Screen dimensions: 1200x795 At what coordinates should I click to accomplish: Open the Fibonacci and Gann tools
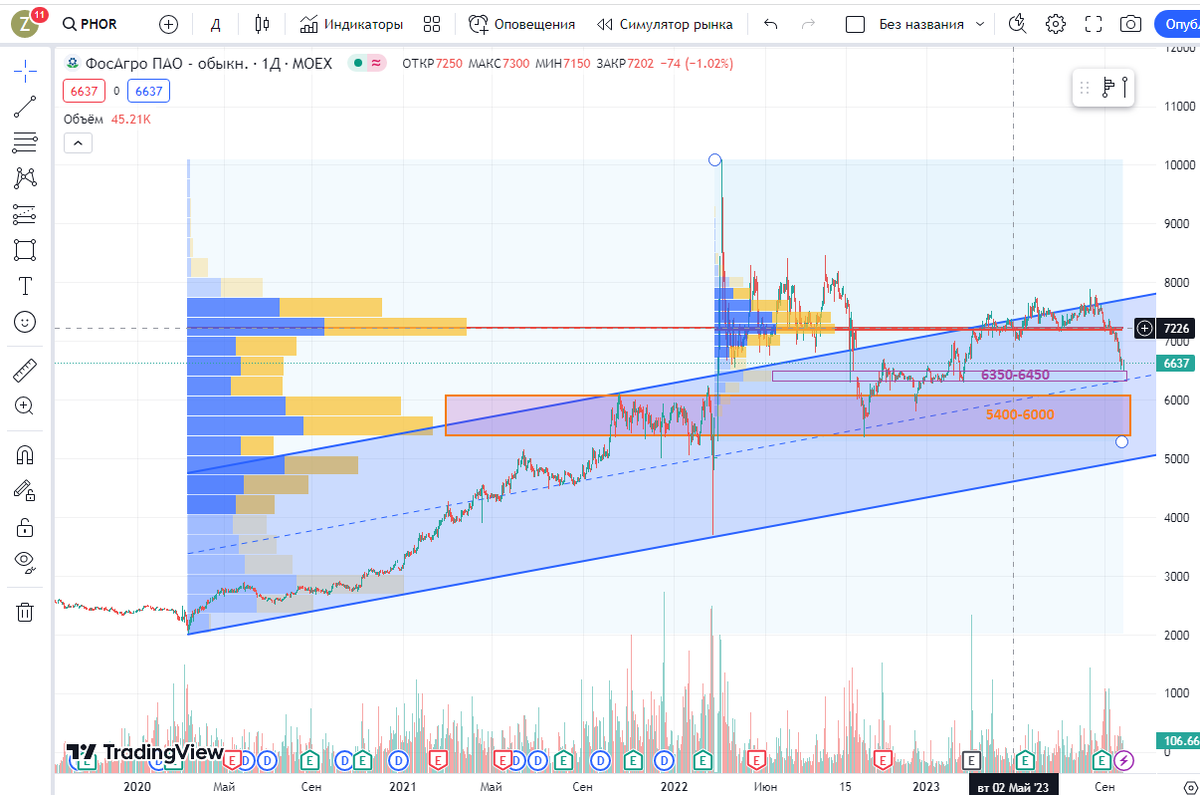[25, 141]
